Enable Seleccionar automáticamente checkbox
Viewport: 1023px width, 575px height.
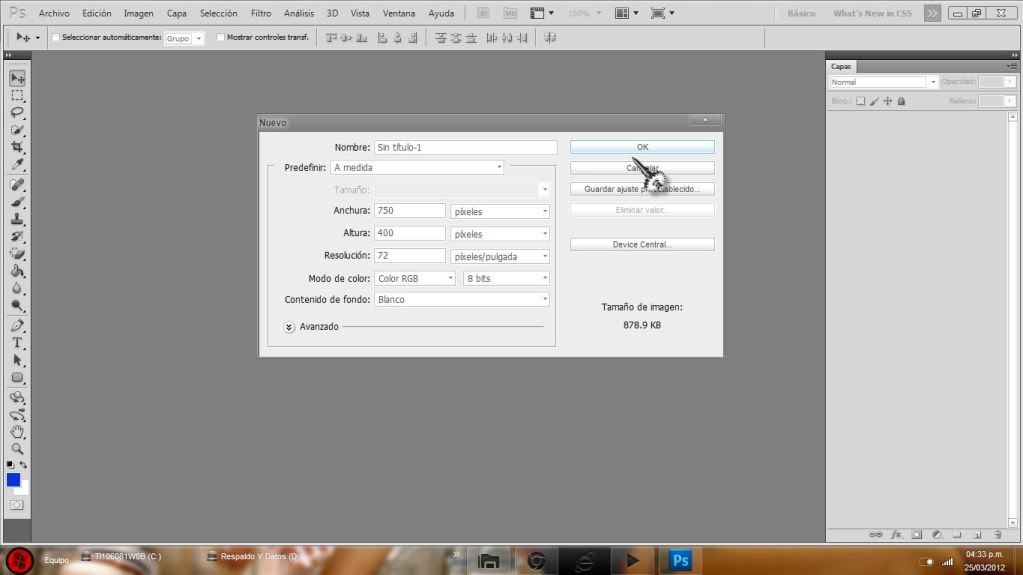tap(55, 37)
